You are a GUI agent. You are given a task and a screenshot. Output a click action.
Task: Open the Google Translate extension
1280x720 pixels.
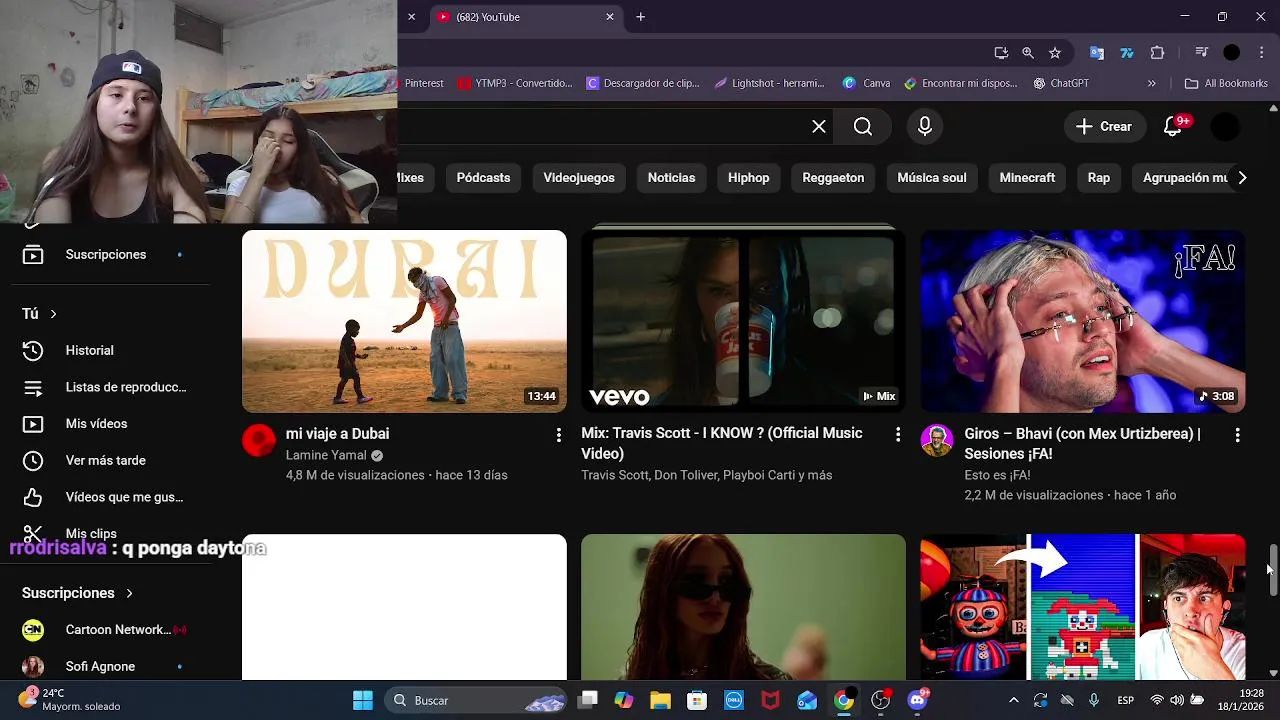click(x=1097, y=52)
